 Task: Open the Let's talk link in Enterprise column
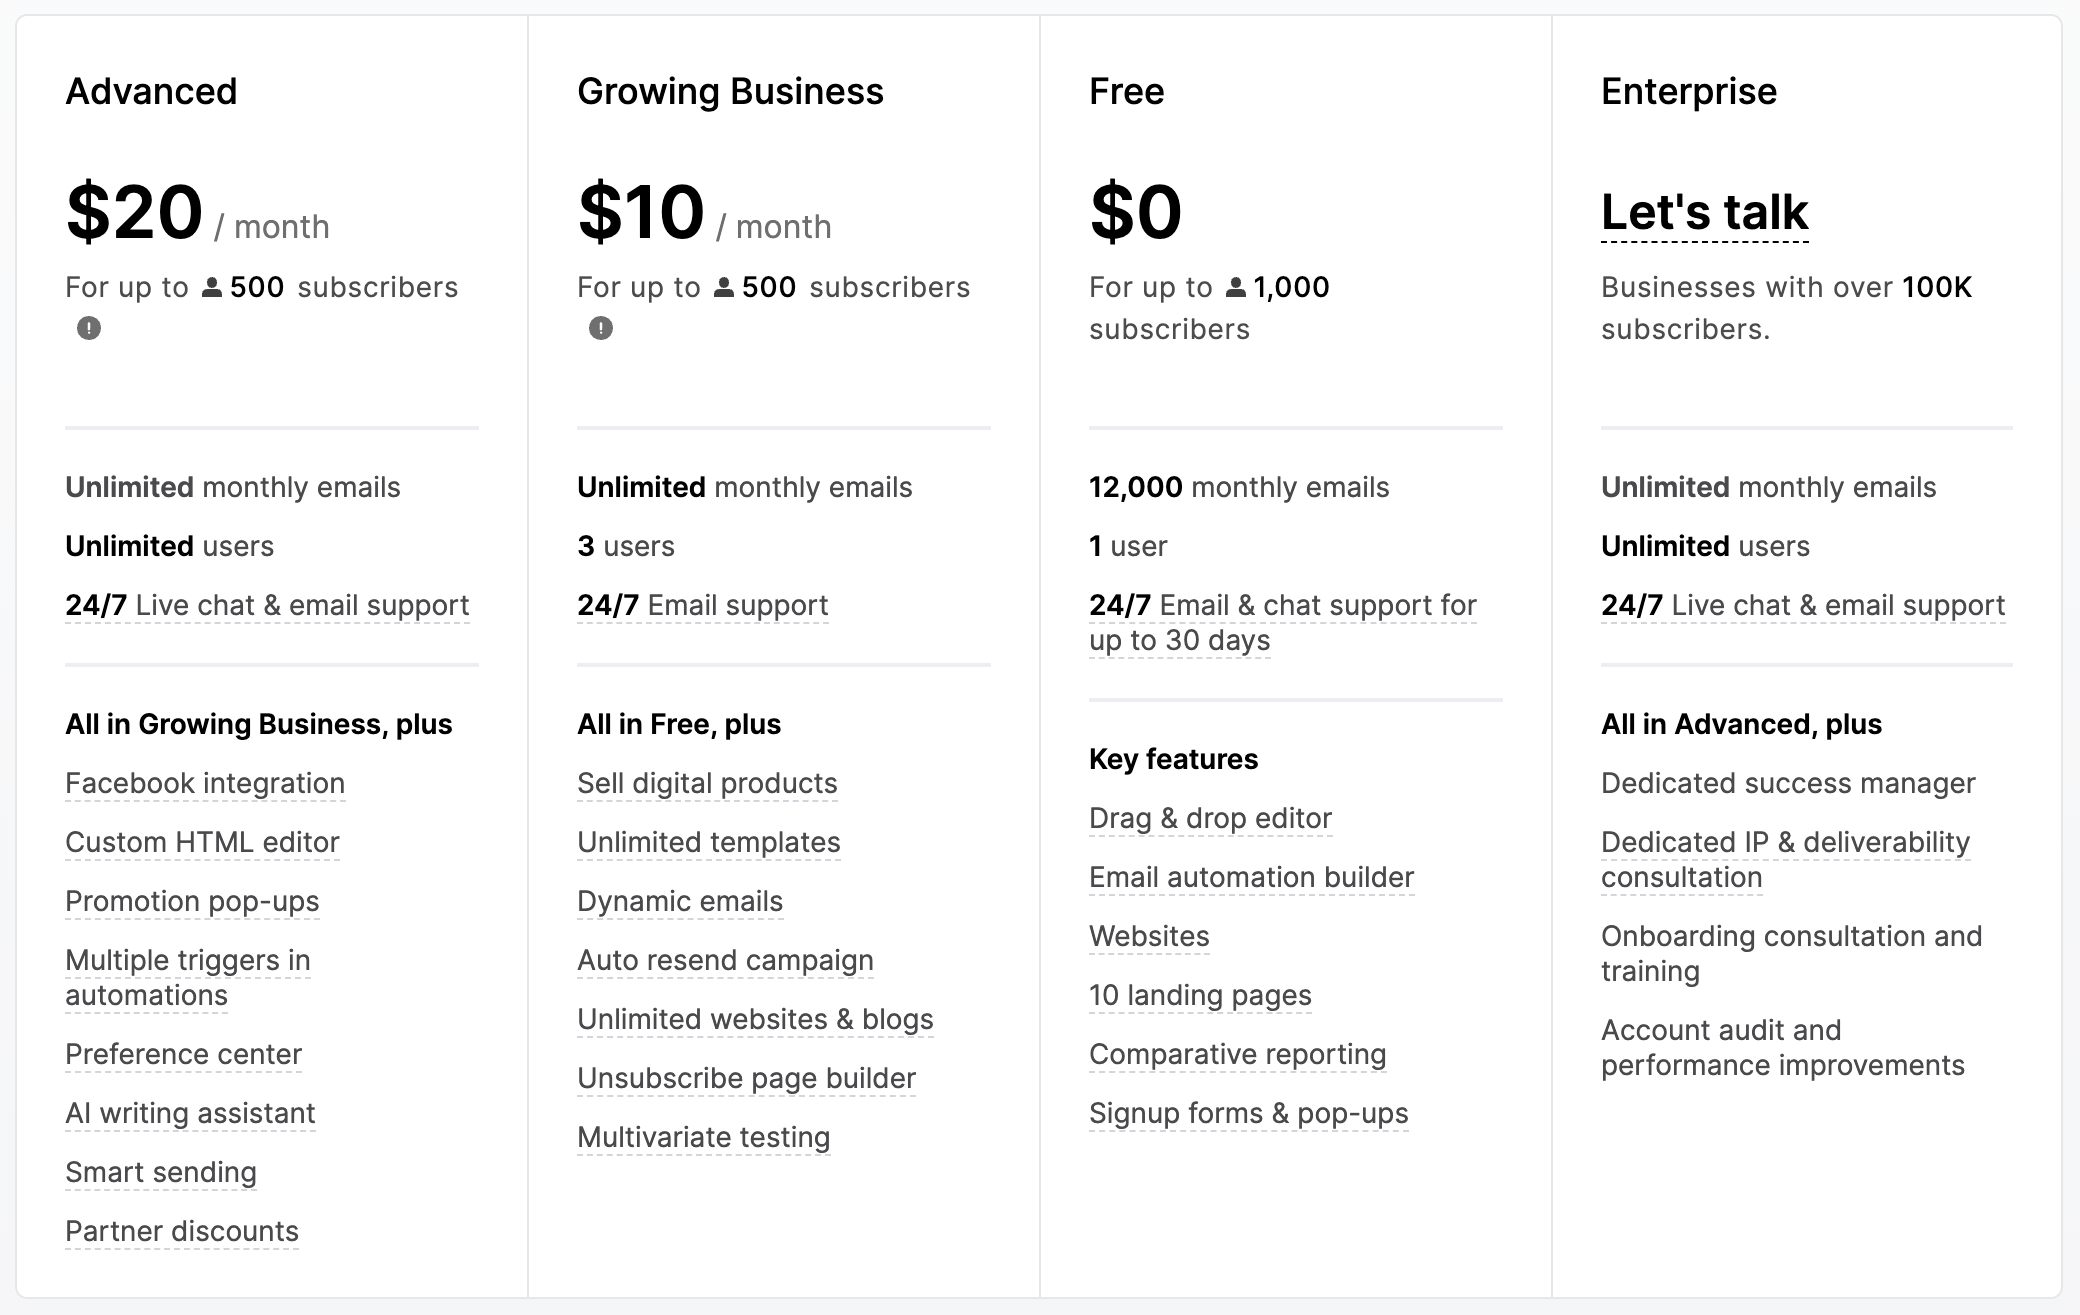pyautogui.click(x=1703, y=211)
